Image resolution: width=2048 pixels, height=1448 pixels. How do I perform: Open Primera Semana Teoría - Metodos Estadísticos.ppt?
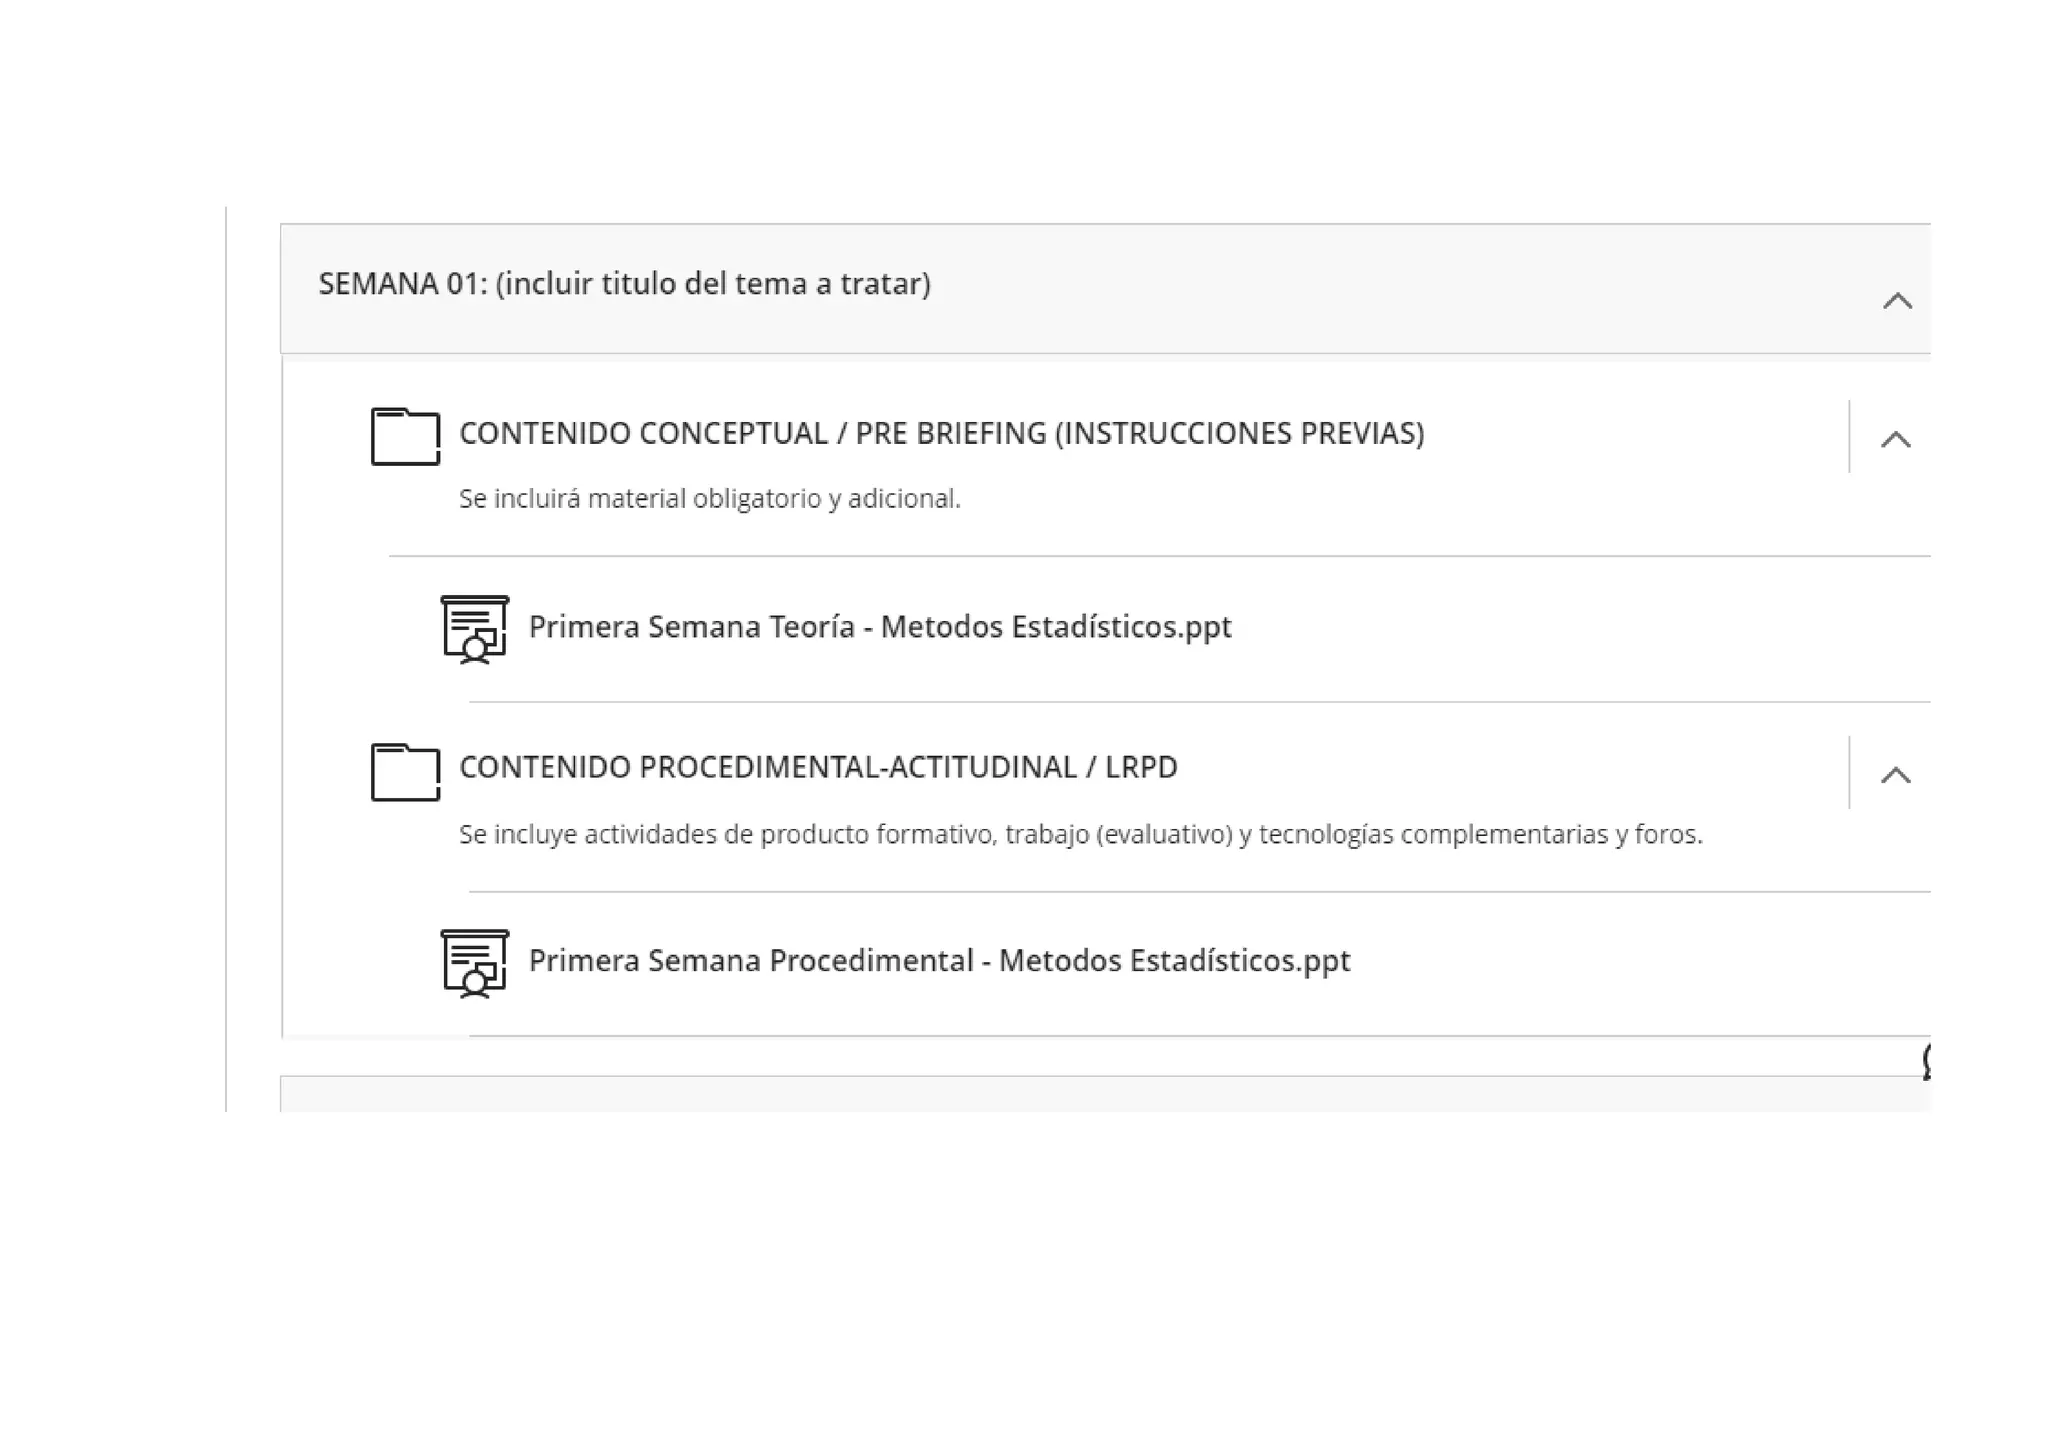click(879, 627)
